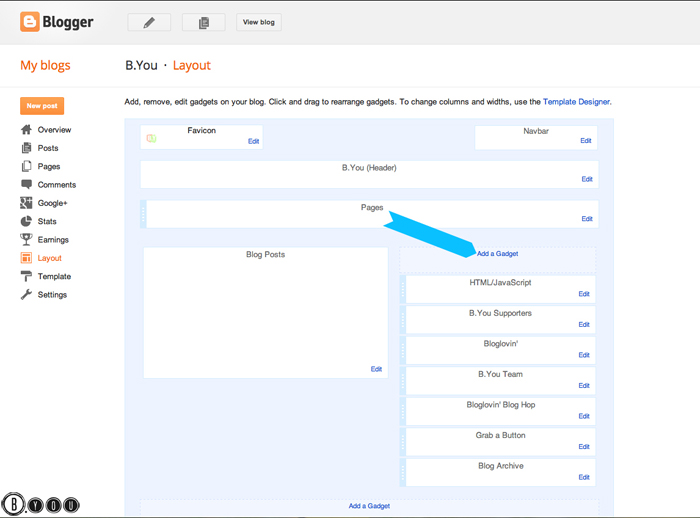The height and width of the screenshot is (518, 700).
Task: Edit the HTML/JavaScript gadget
Action: click(584, 294)
